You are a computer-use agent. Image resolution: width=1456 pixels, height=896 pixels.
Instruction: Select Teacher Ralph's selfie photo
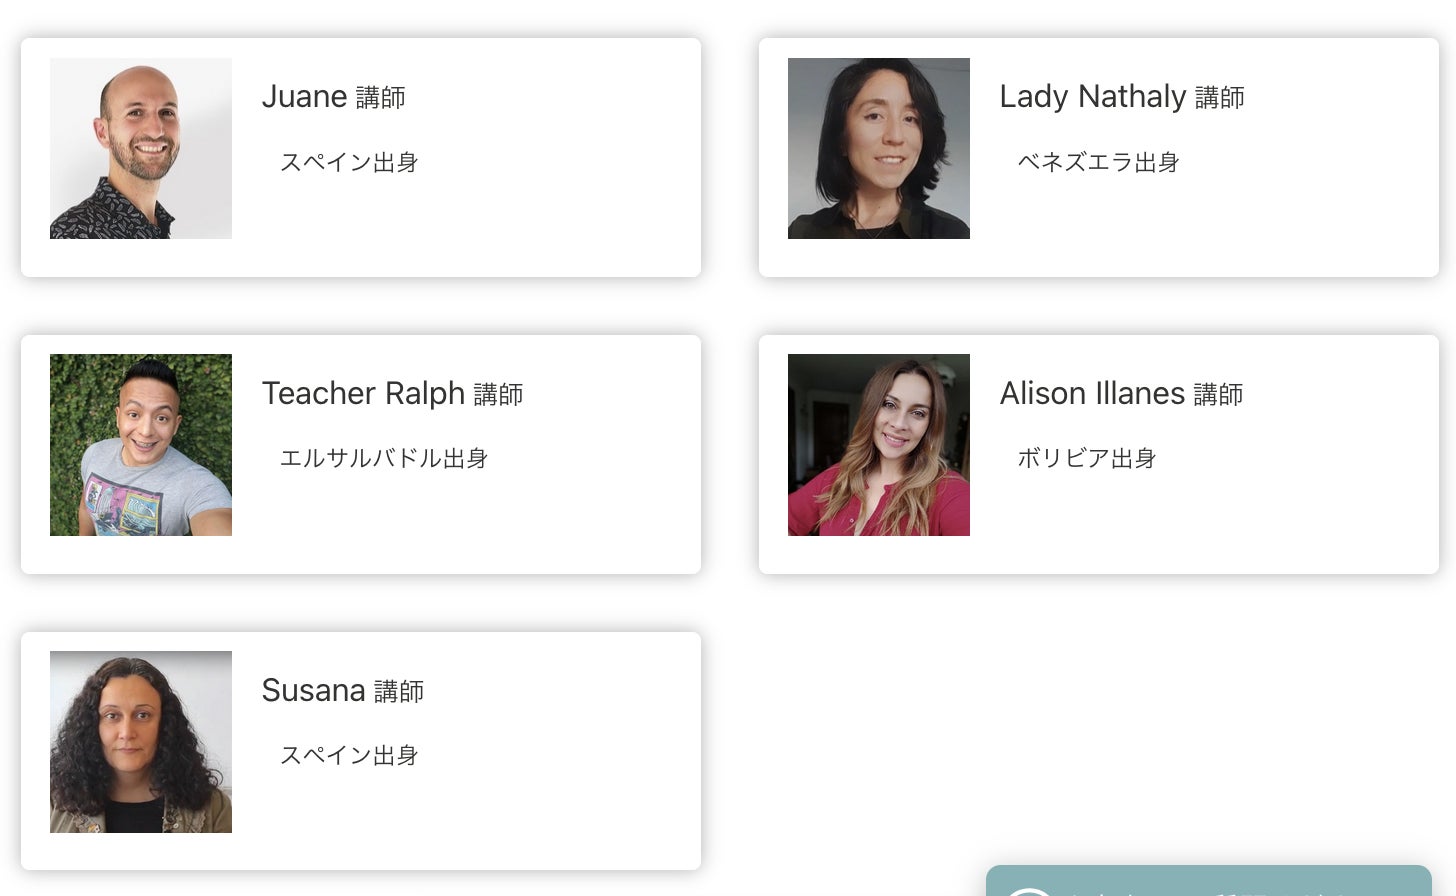pos(141,445)
